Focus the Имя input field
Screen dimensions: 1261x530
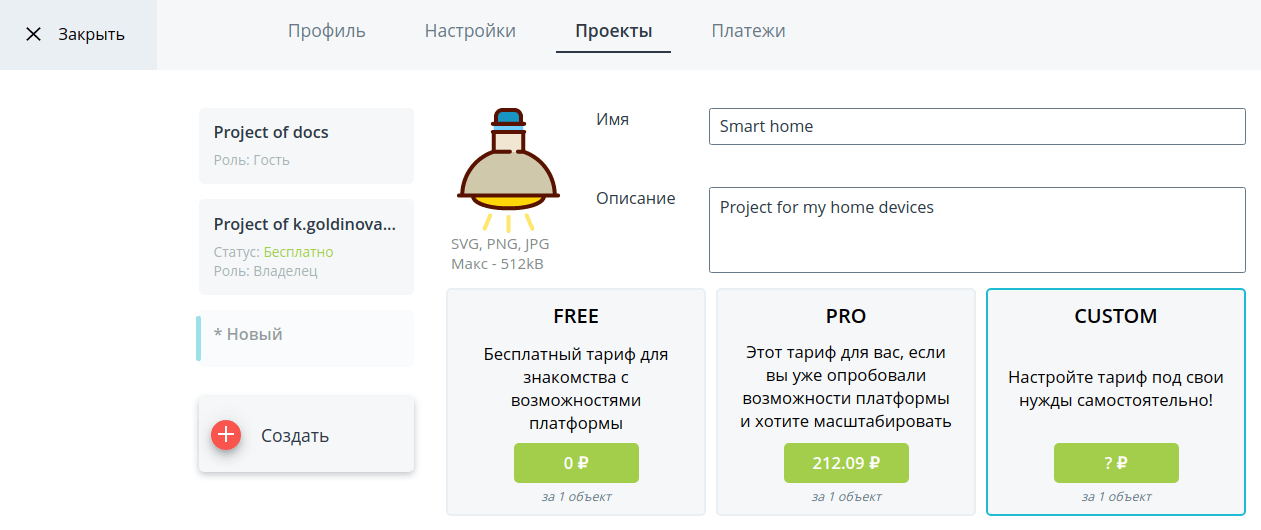977,126
